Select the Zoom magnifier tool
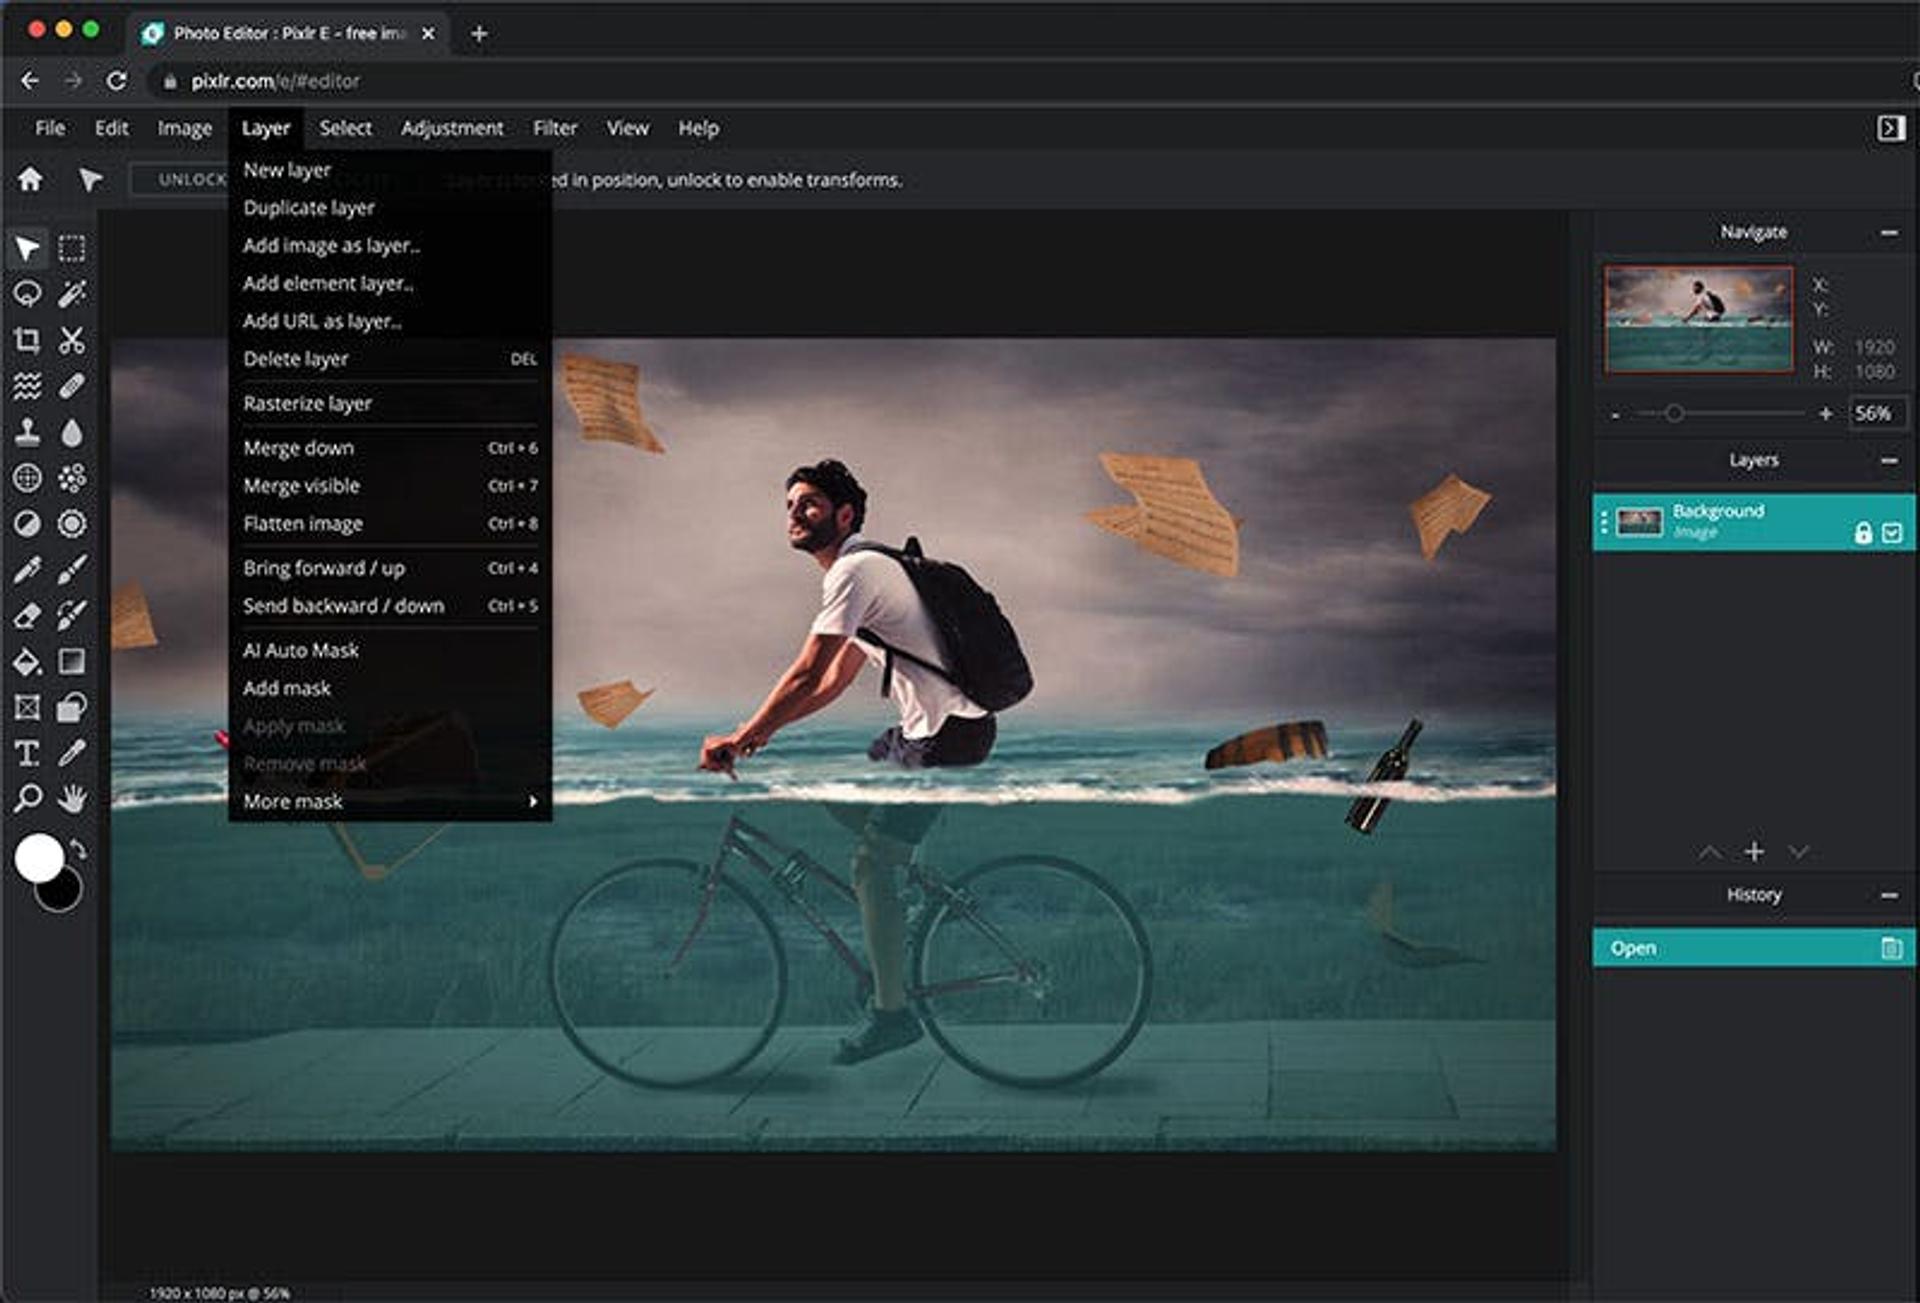The width and height of the screenshot is (1920, 1303). (27, 798)
